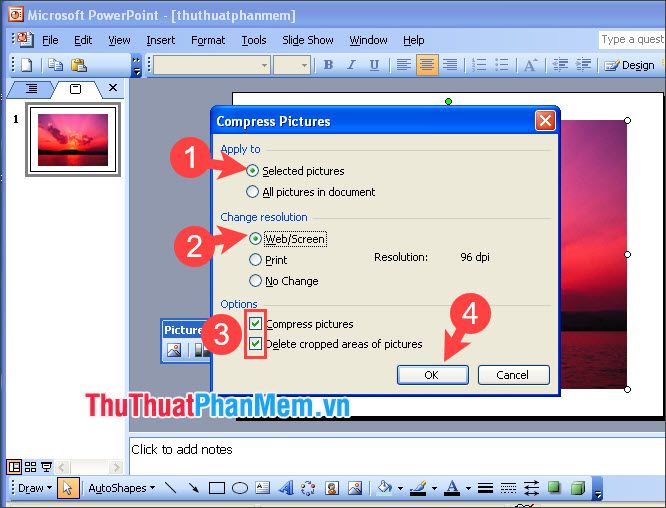Select All pictures in document option
The height and width of the screenshot is (508, 666).
(x=252, y=192)
